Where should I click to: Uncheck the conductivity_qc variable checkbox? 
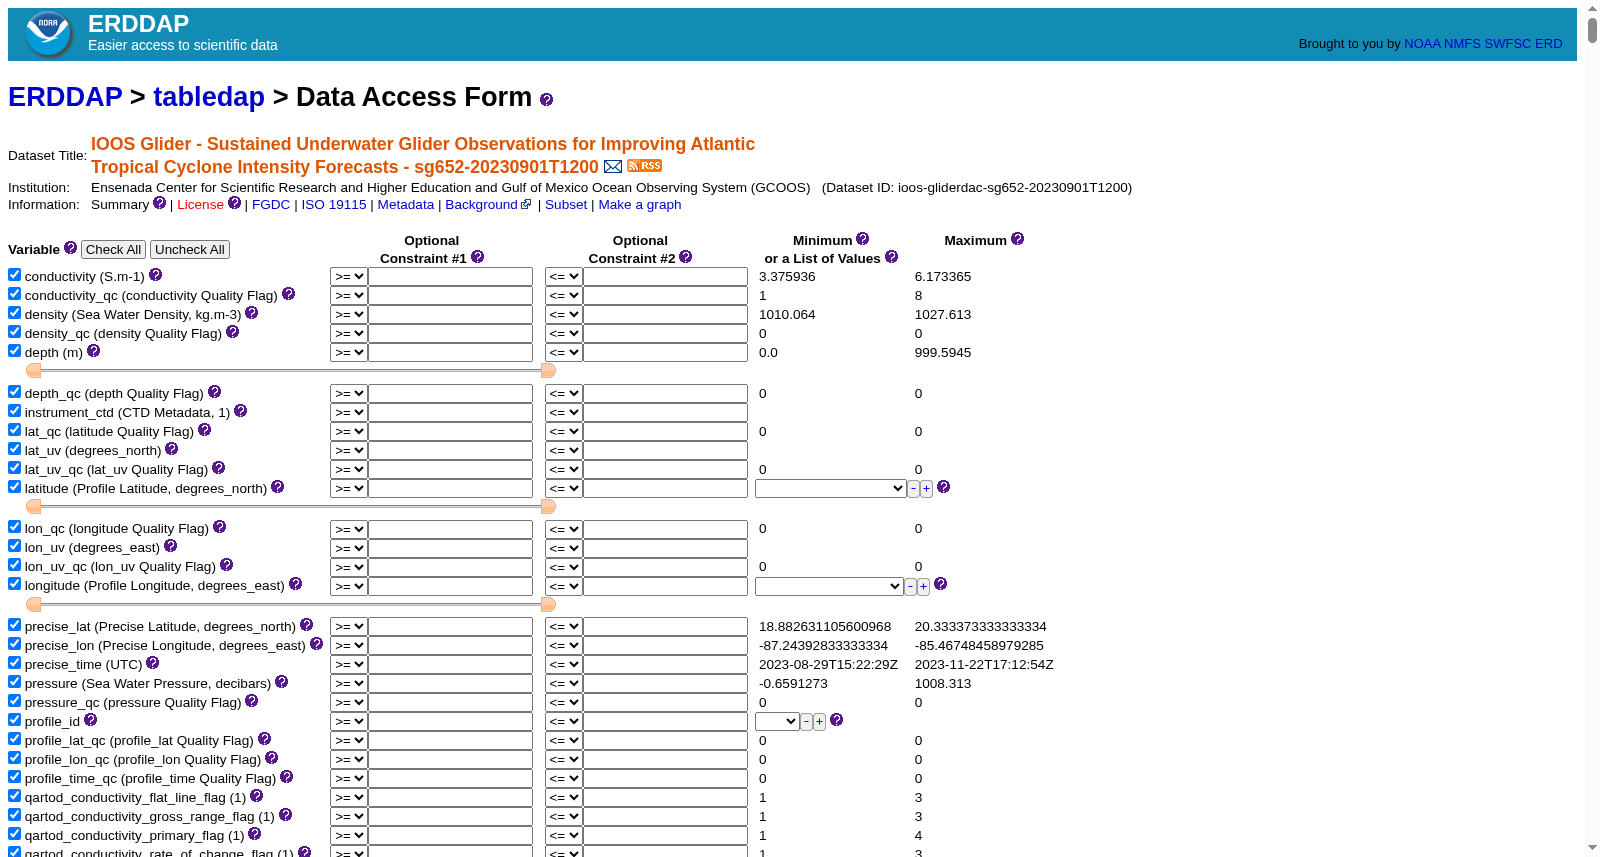click(14, 294)
